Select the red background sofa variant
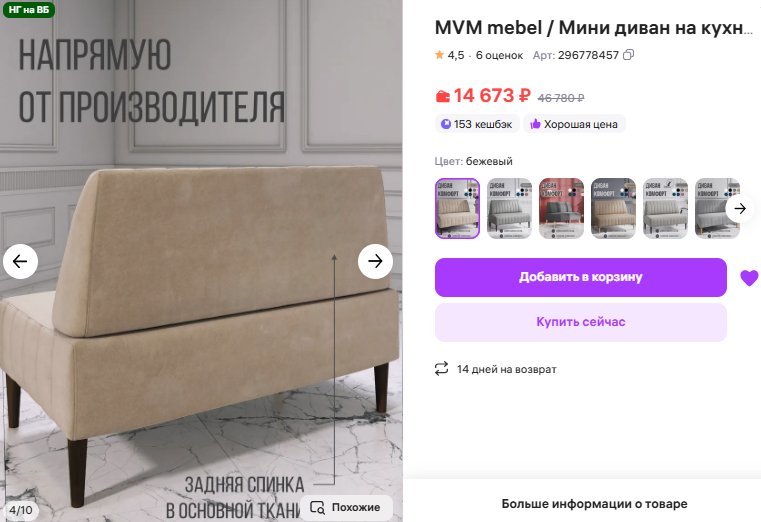 coord(561,208)
